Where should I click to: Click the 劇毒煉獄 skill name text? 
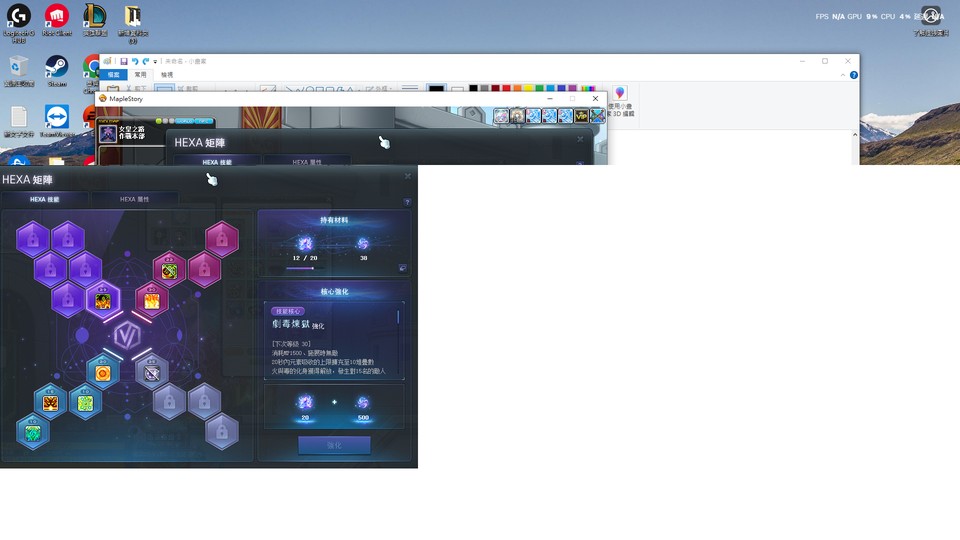[x=291, y=324]
